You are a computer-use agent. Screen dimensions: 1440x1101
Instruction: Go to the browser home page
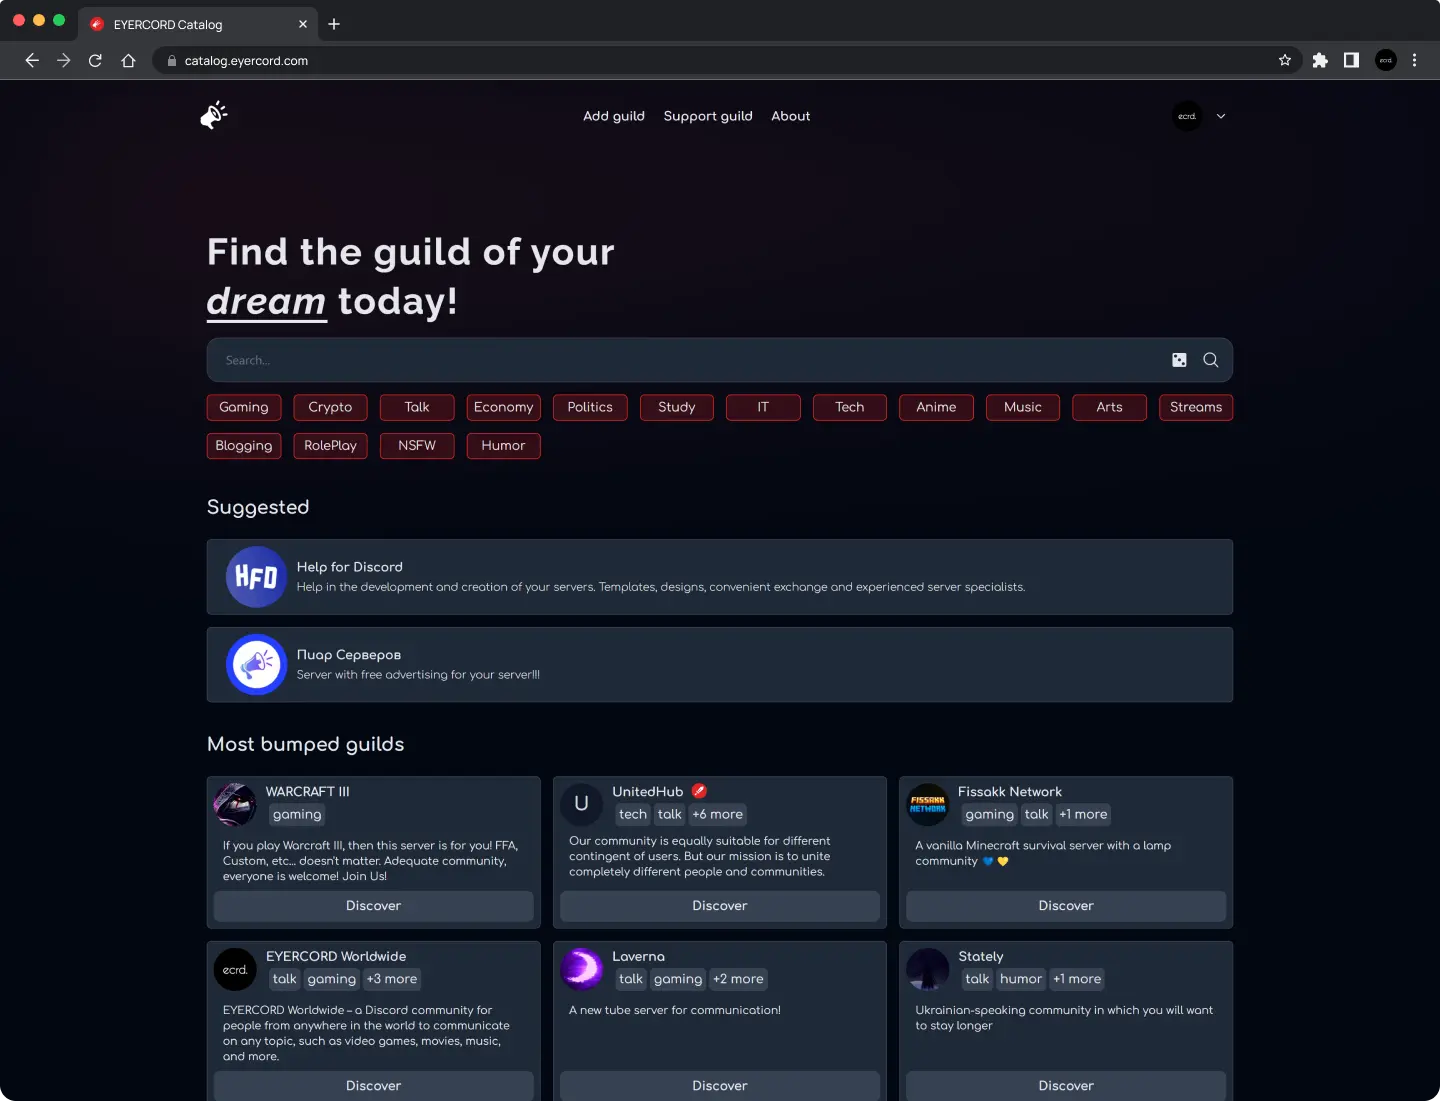tap(128, 60)
